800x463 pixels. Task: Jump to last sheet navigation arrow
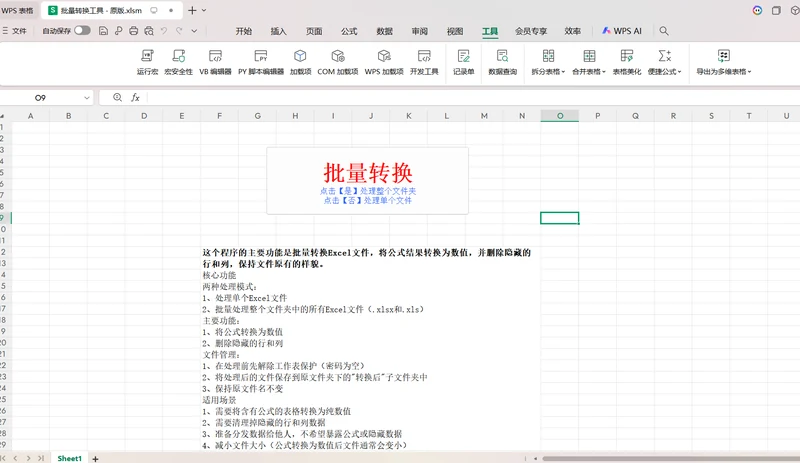[x=41, y=458]
